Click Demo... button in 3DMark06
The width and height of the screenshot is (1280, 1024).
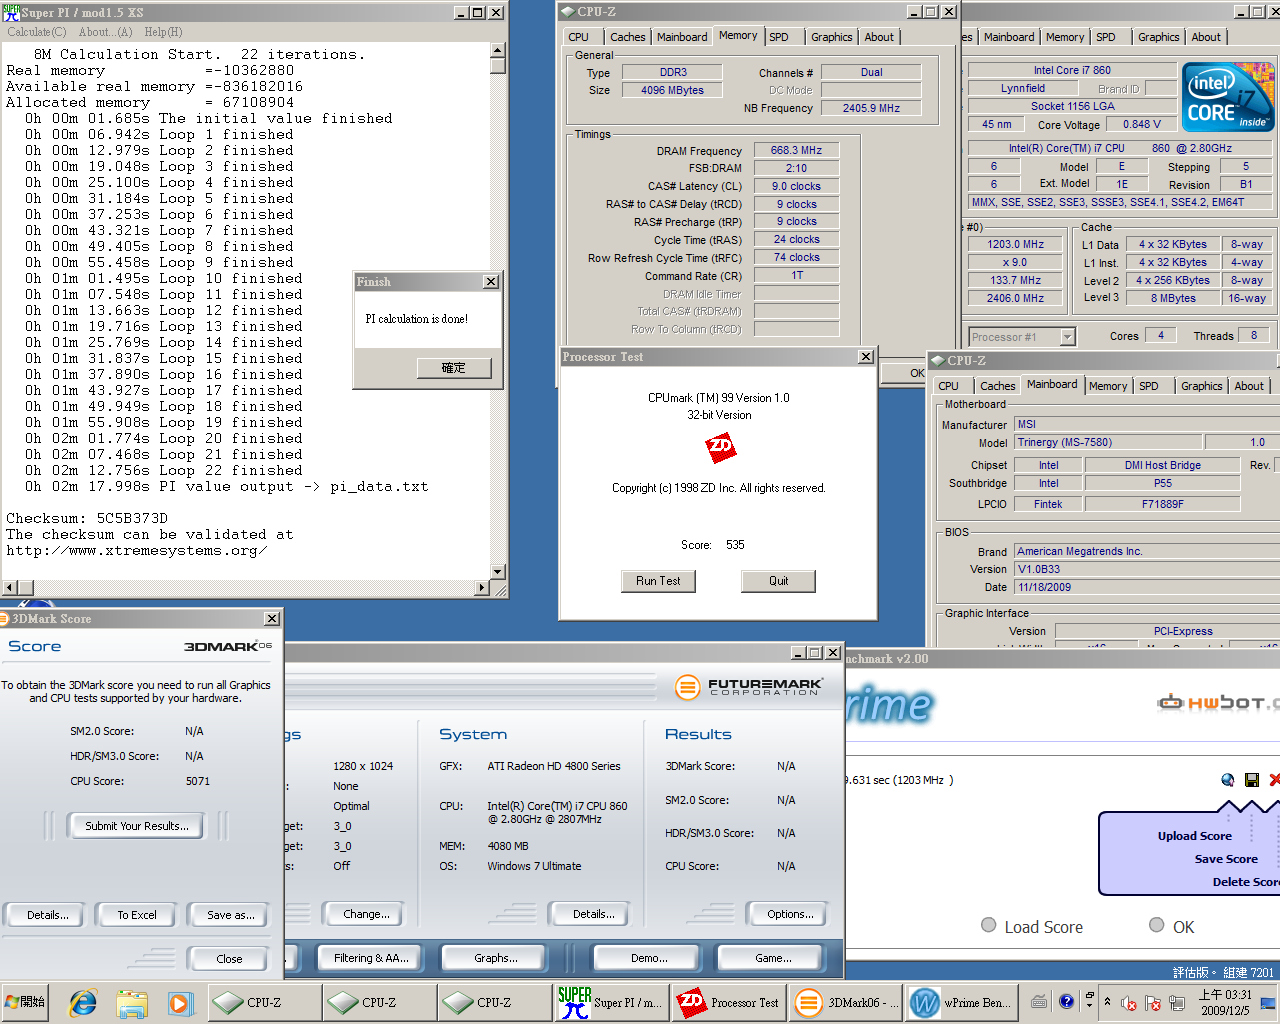649,958
